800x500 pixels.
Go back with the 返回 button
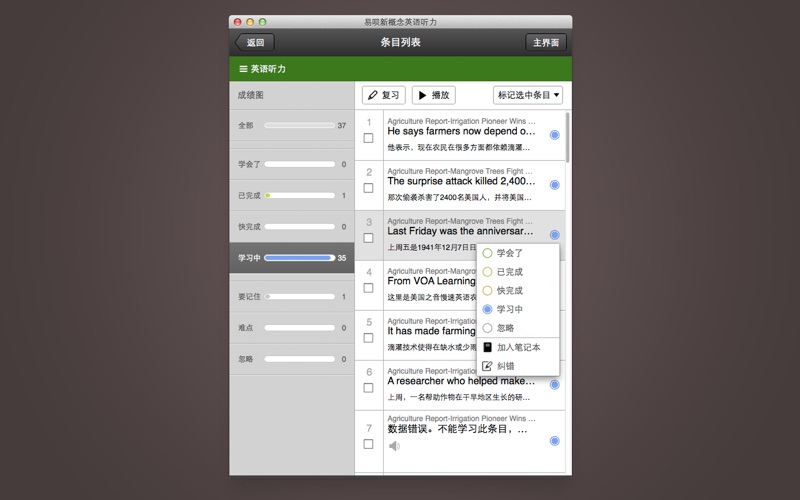(254, 43)
